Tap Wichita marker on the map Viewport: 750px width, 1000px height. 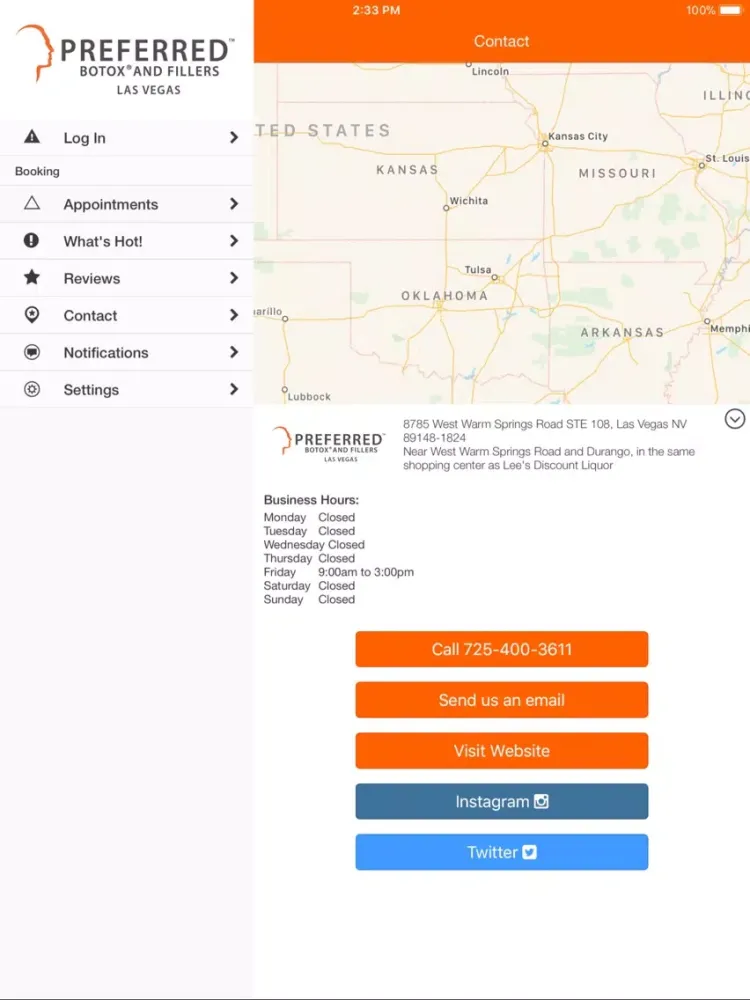[446, 208]
